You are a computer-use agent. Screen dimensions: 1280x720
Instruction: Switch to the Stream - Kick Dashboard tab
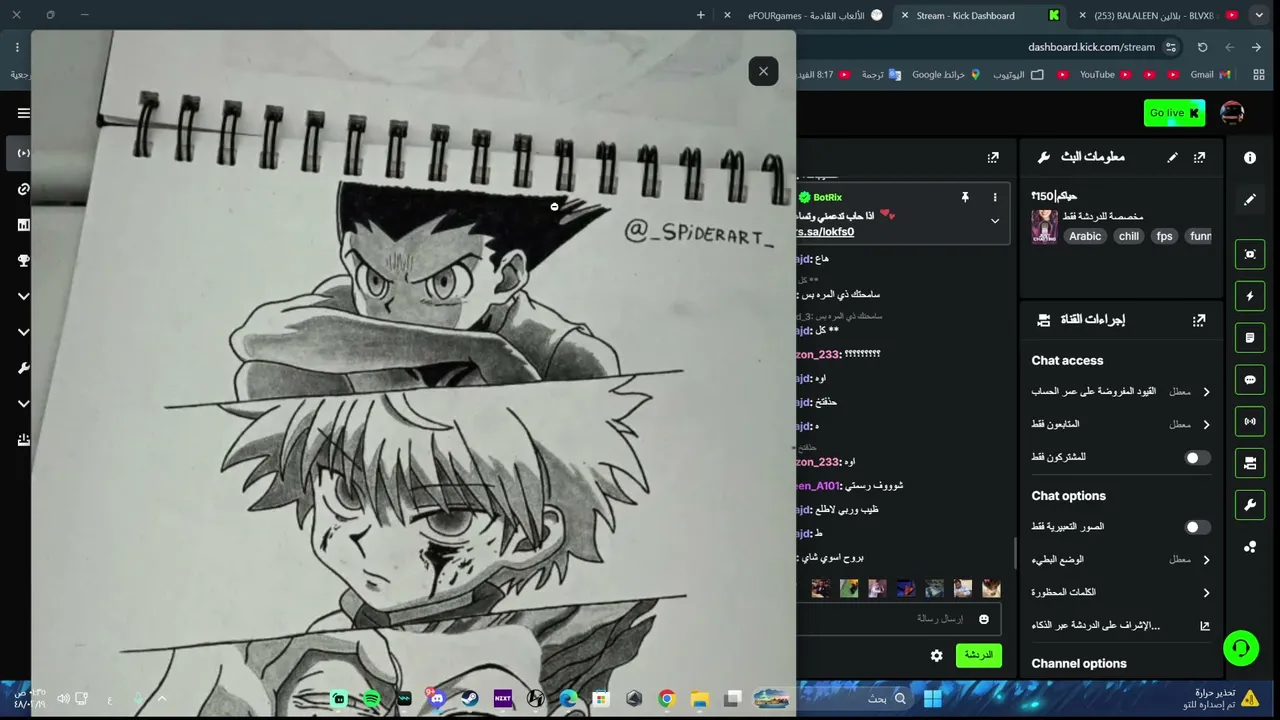[x=980, y=15]
